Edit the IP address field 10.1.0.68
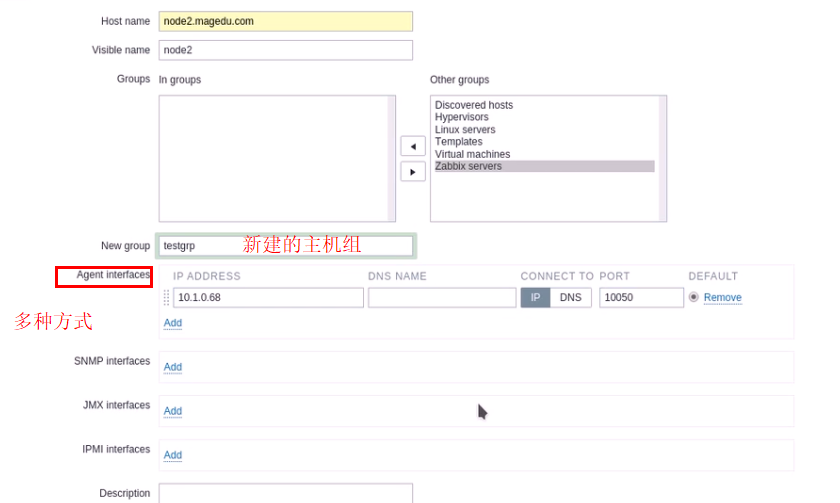The image size is (840, 503). point(268,297)
